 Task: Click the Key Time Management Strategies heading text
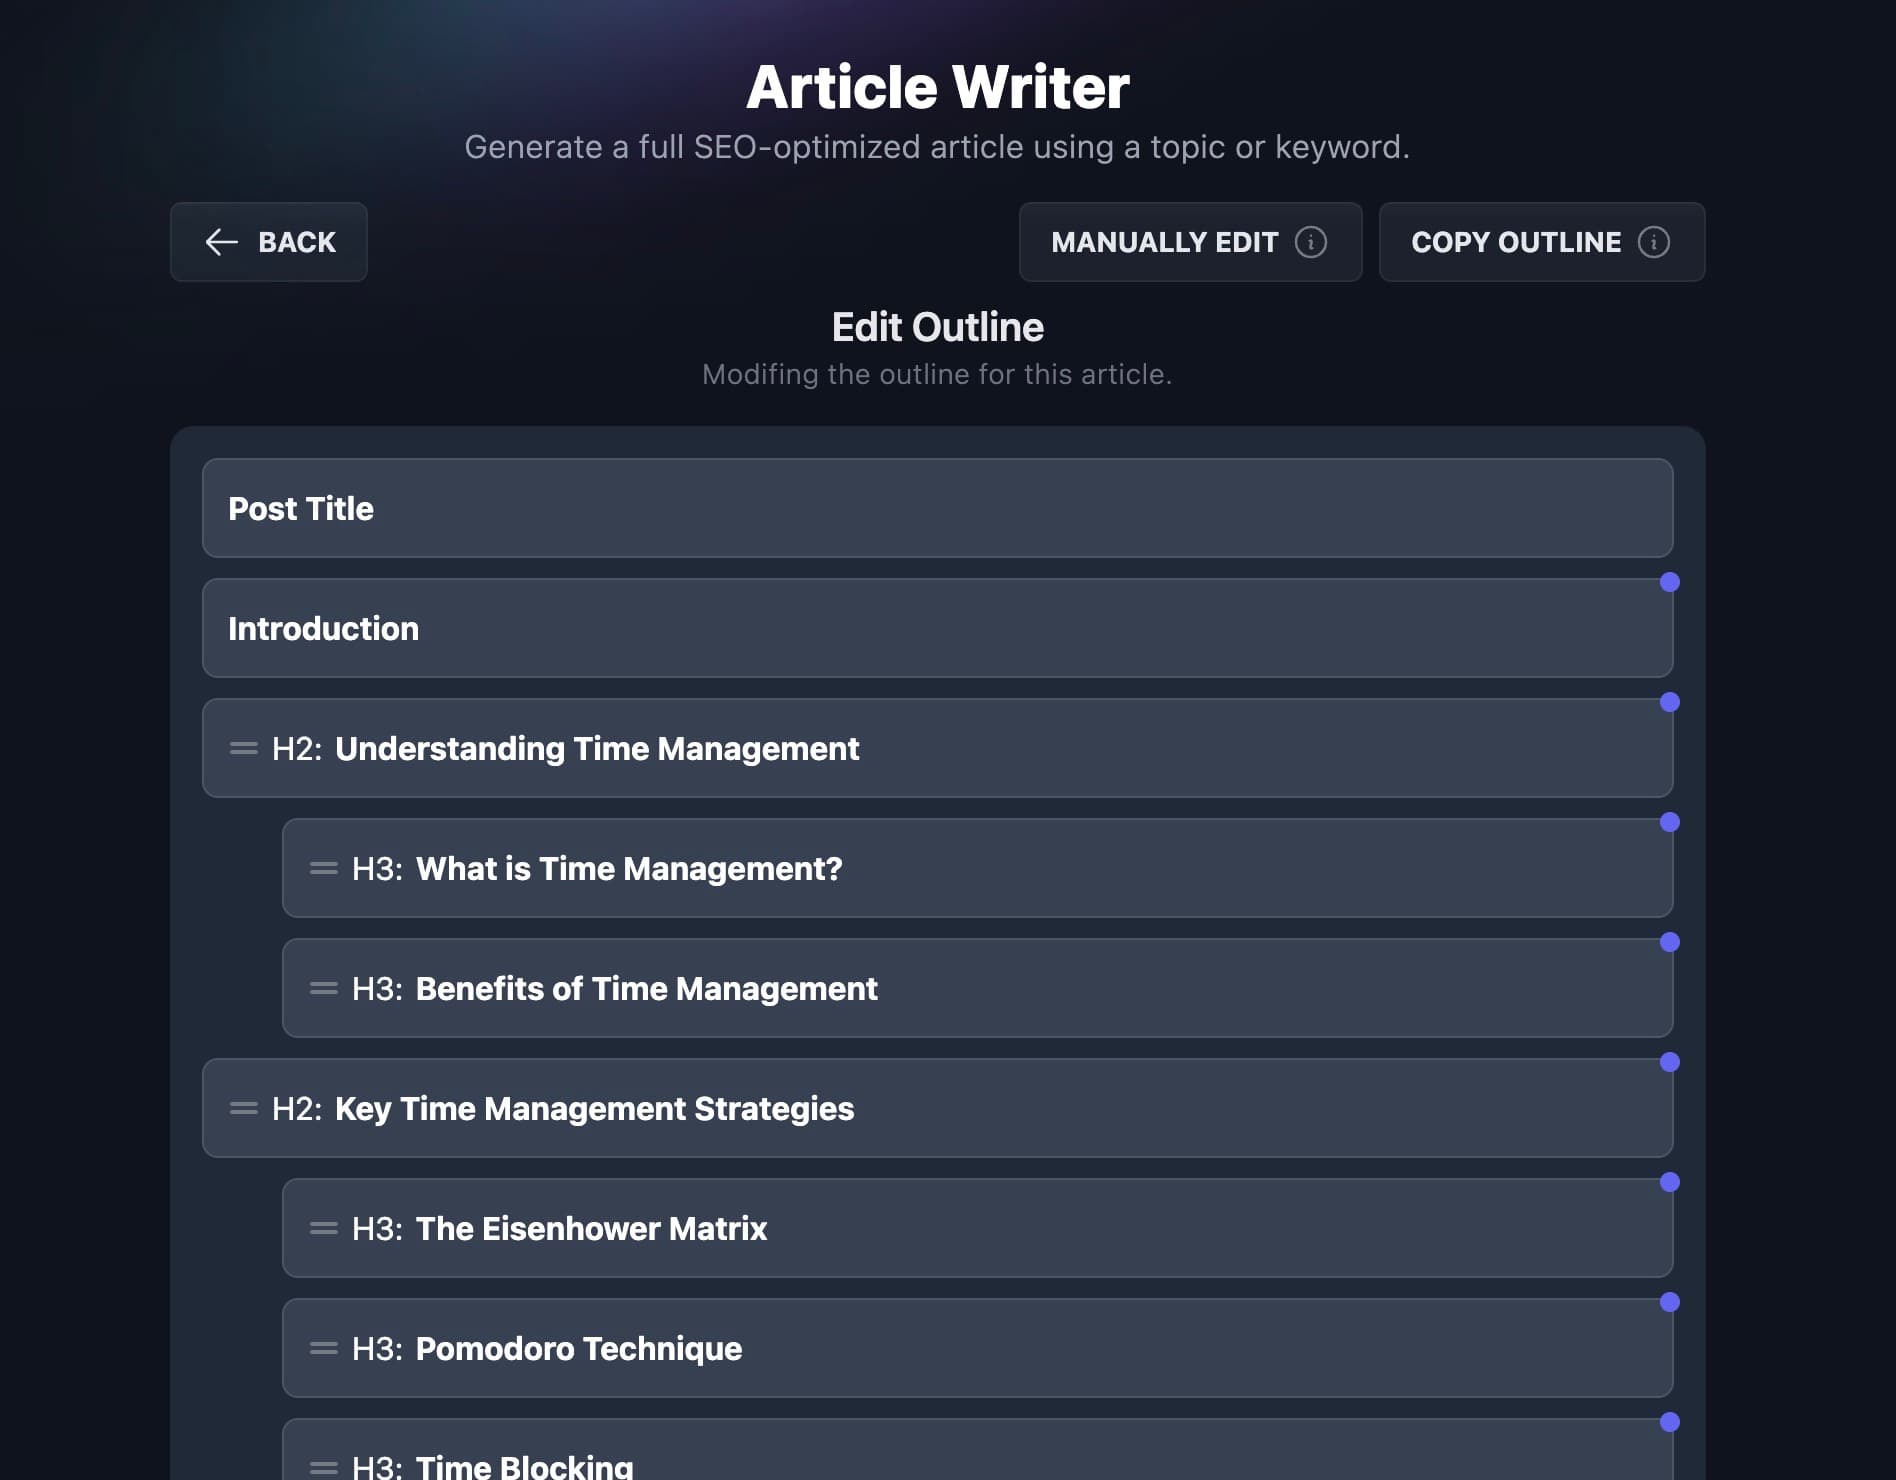coord(594,1108)
